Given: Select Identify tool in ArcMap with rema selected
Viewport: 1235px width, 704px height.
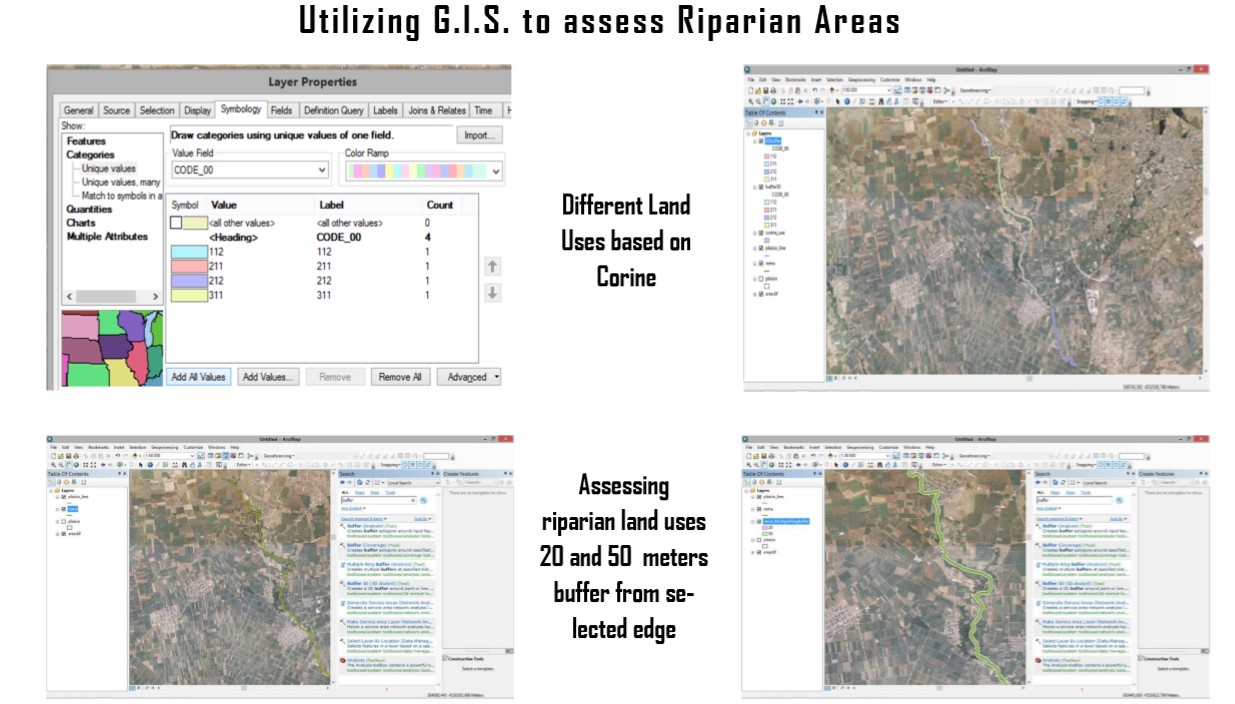Looking at the screenshot, I should (150, 465).
